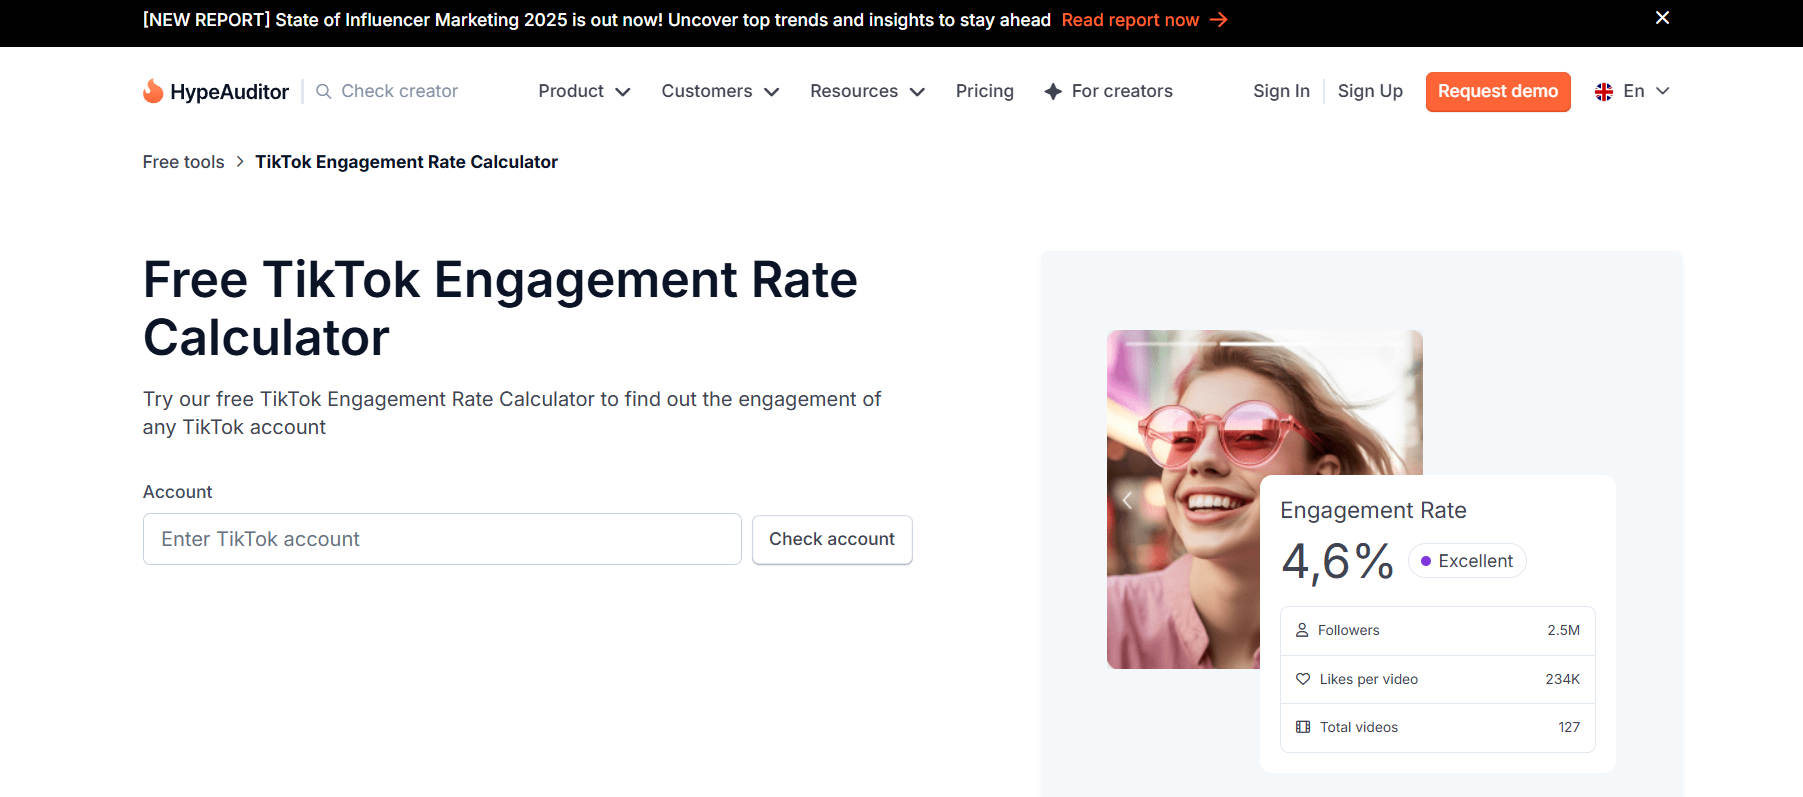Viewport: 1803px width, 797px height.
Task: Open the En language selector chevron
Action: click(x=1663, y=91)
